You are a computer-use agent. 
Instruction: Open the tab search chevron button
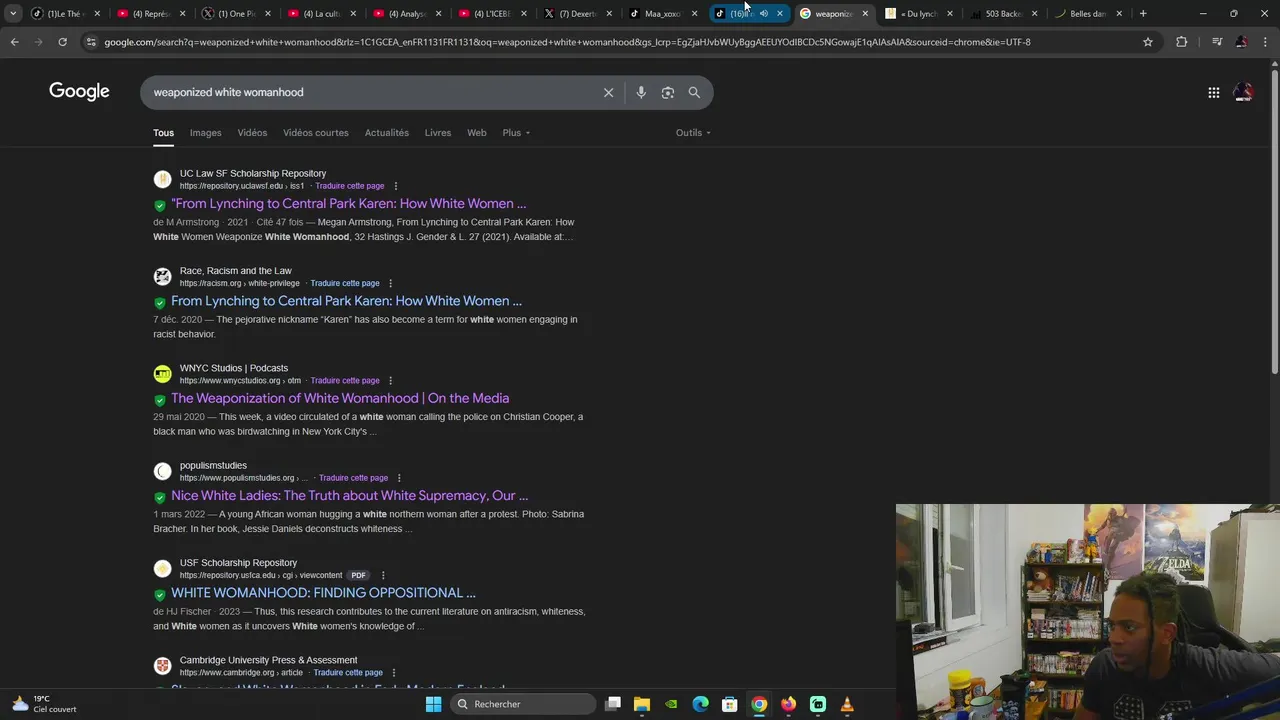tap(12, 14)
